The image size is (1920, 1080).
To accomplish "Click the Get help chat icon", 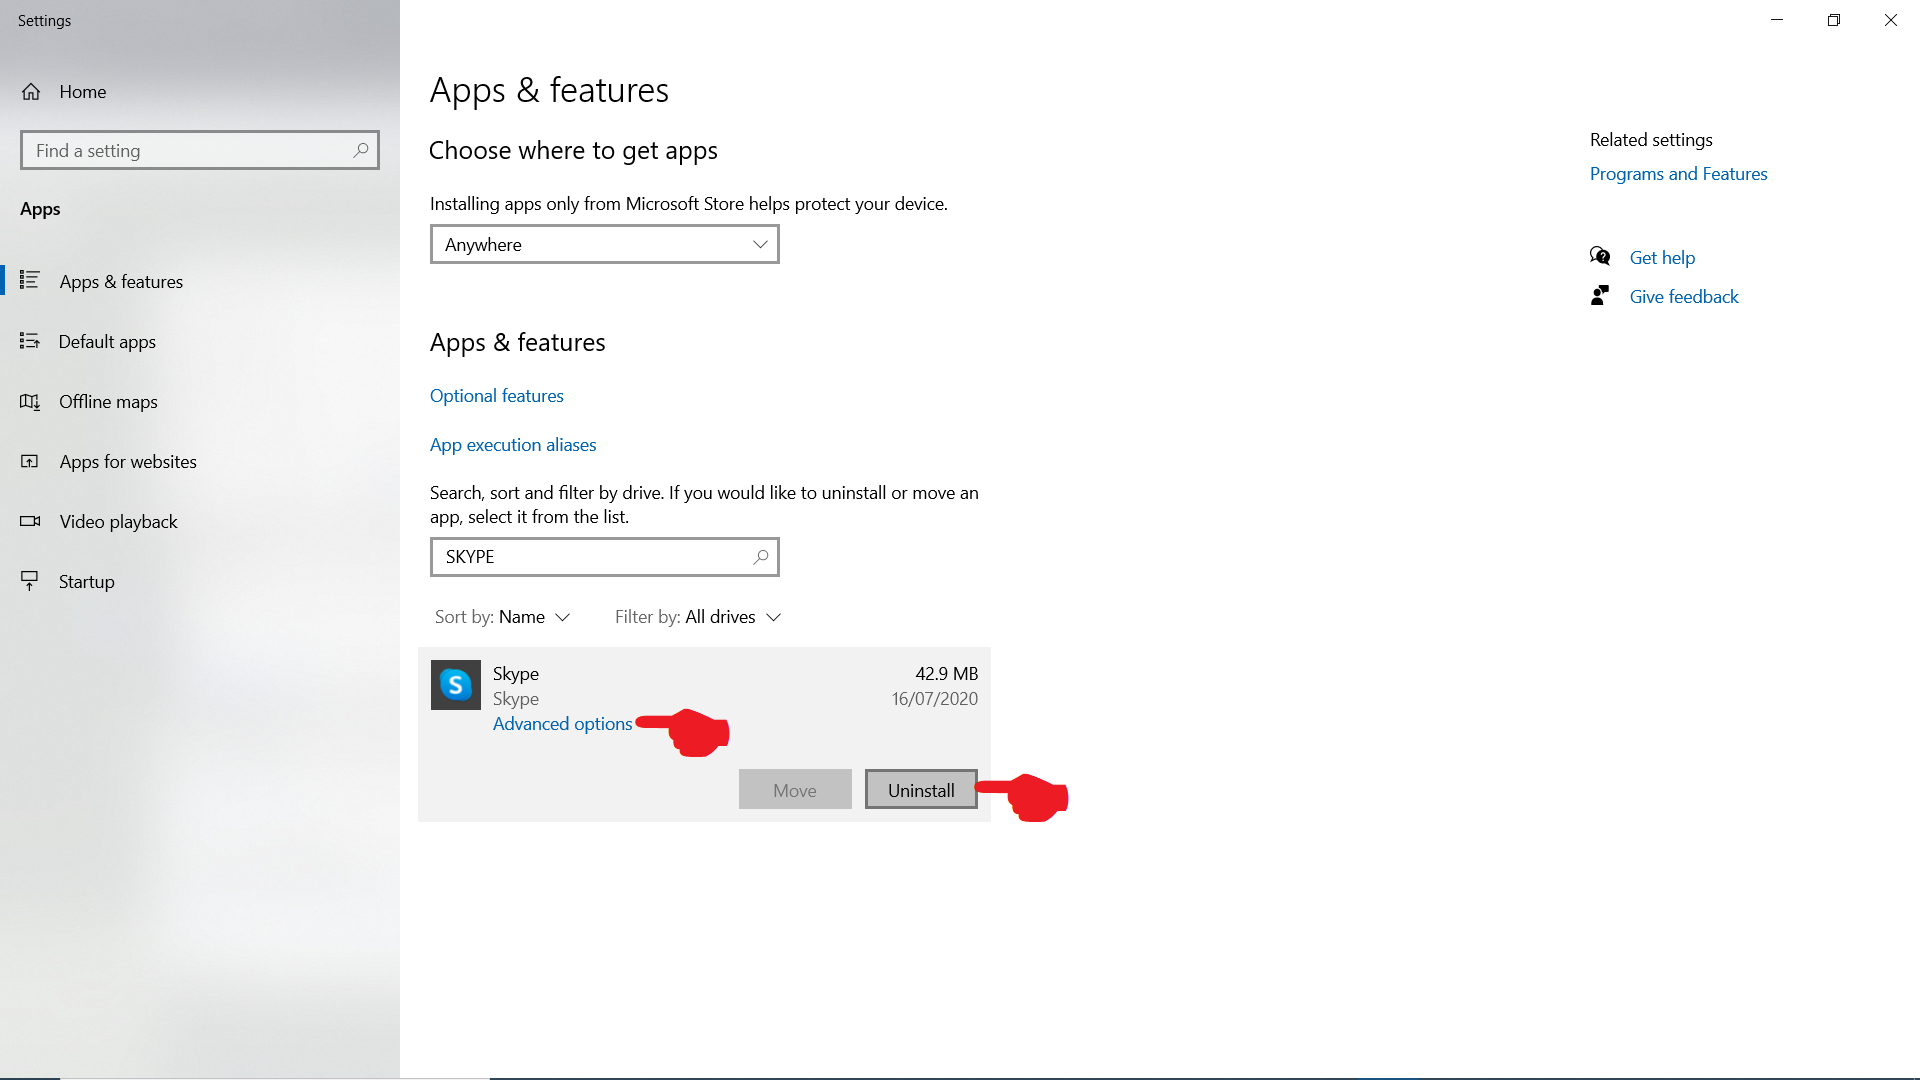I will (x=1600, y=257).
